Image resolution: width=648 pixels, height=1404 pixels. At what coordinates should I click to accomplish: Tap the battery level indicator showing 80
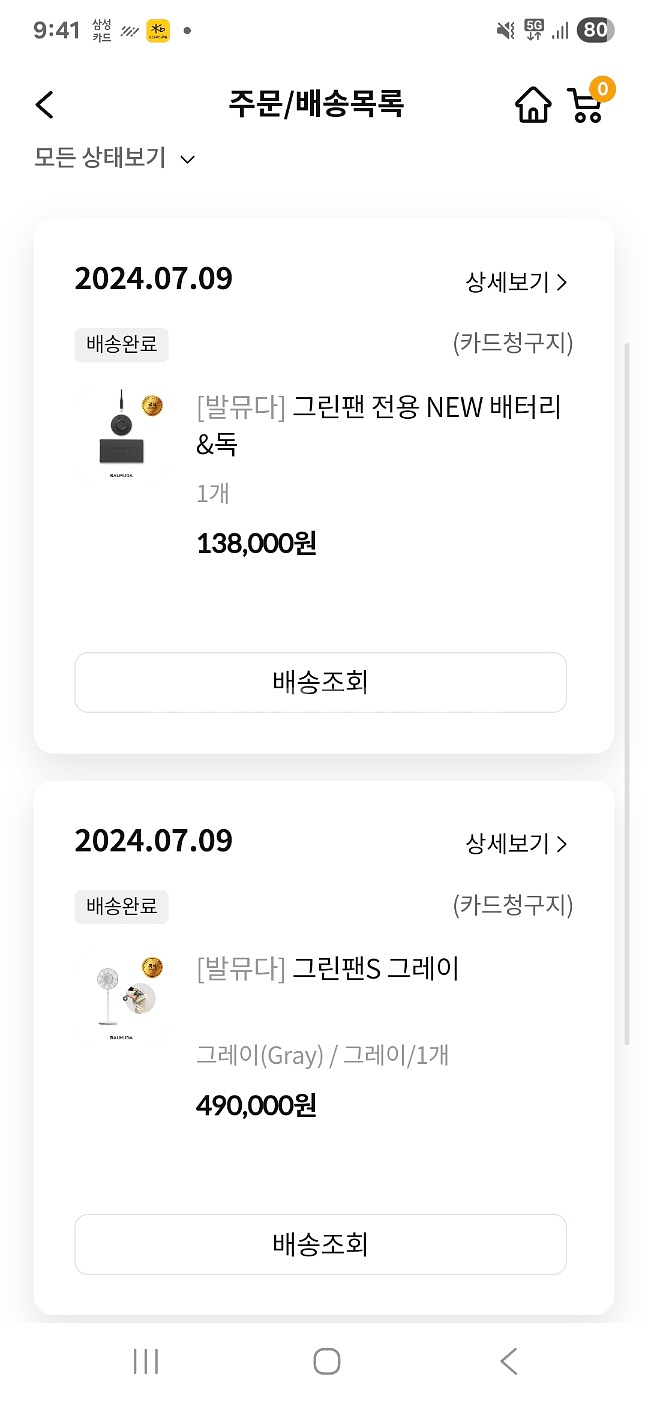(596, 30)
